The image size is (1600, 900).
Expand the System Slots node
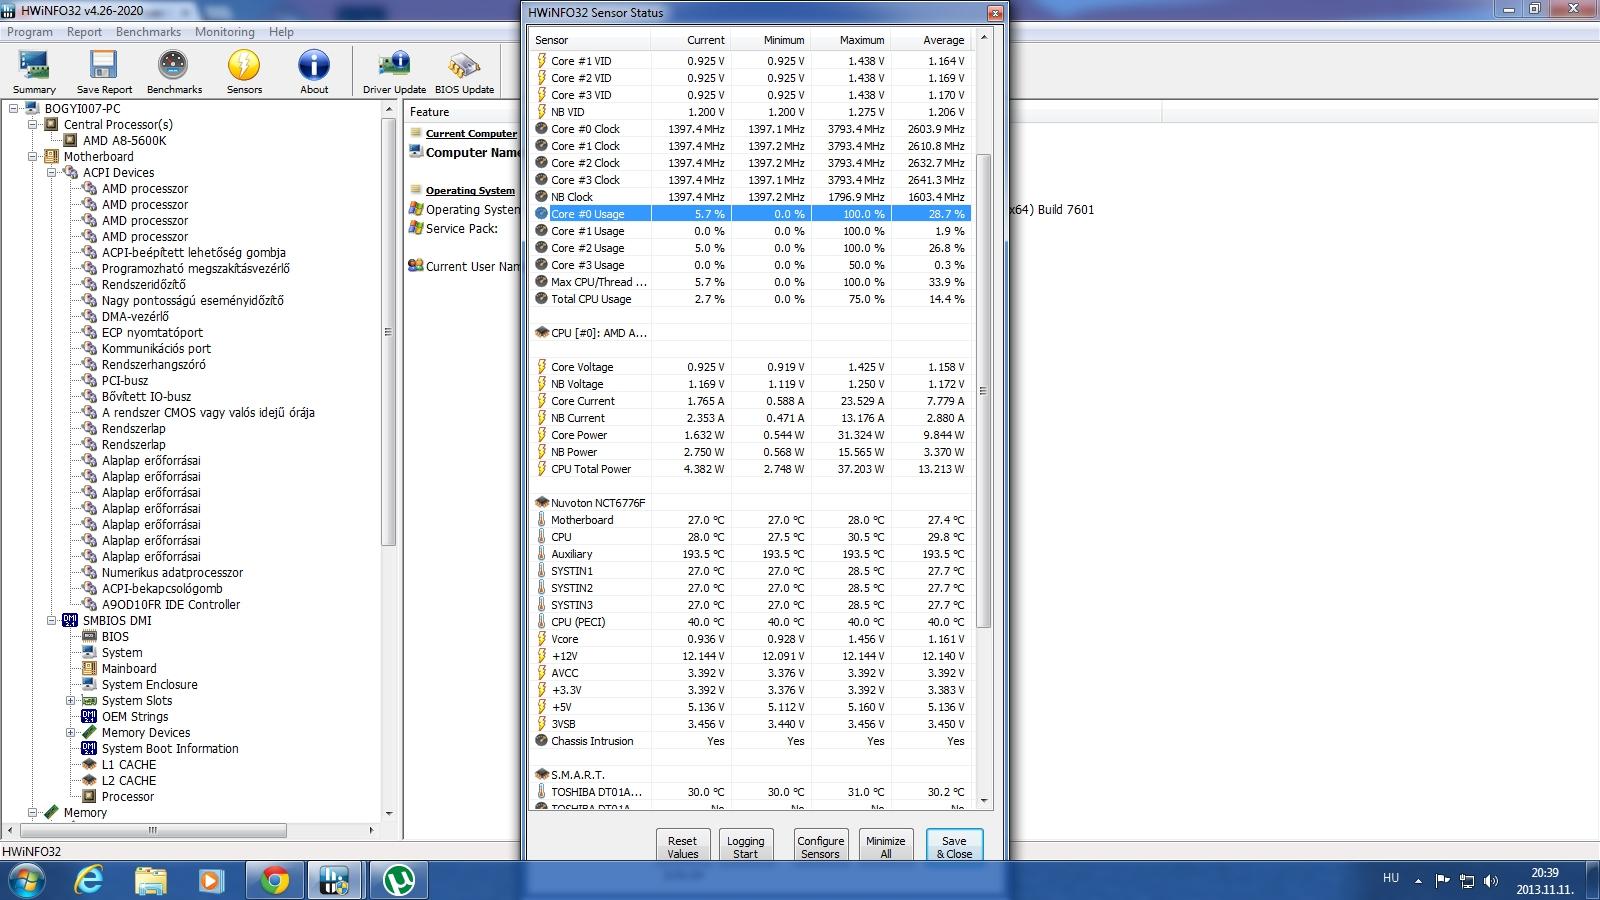[x=71, y=701]
